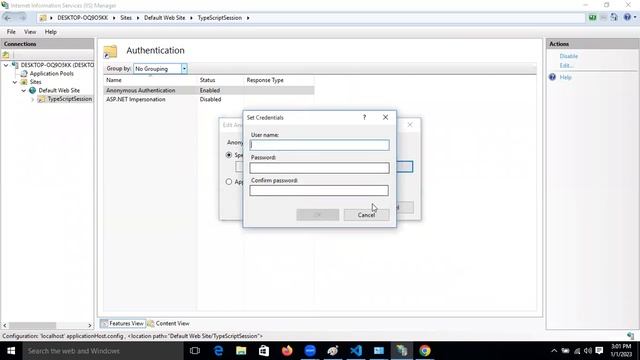Open the Group by No Grouping dropdown

184,69
